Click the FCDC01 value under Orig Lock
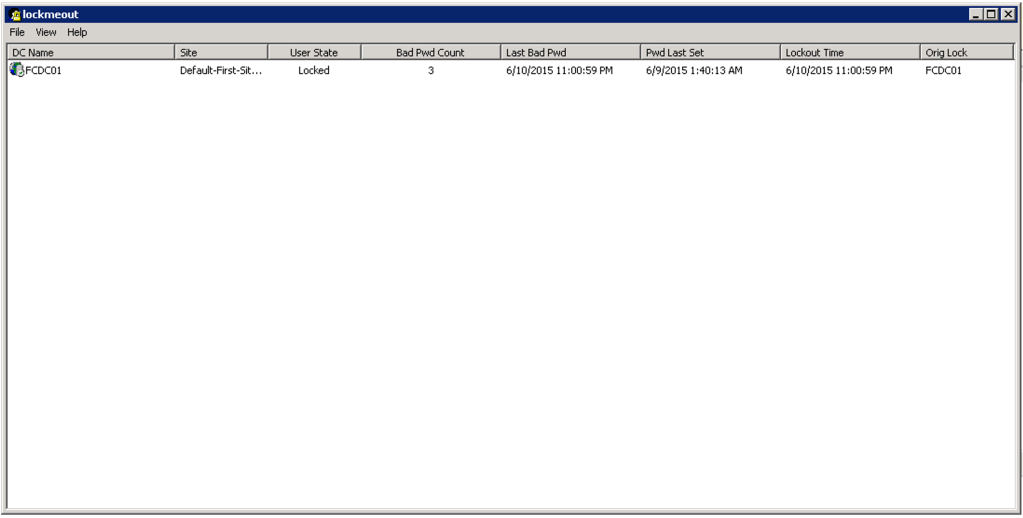Screen dimensions: 1023x518 click(943, 71)
